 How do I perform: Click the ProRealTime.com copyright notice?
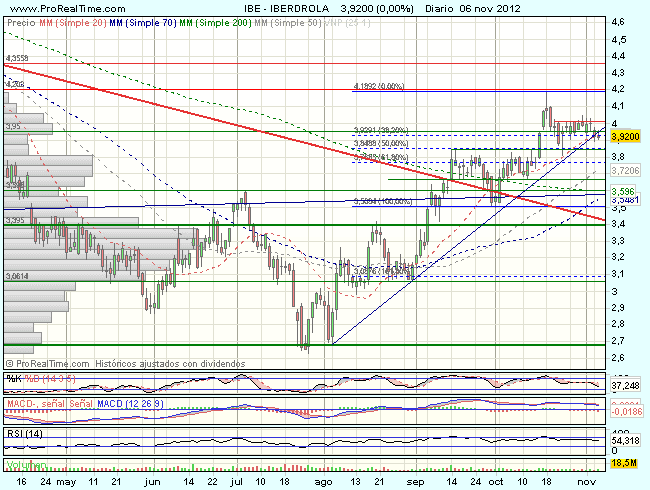[x=47, y=364]
